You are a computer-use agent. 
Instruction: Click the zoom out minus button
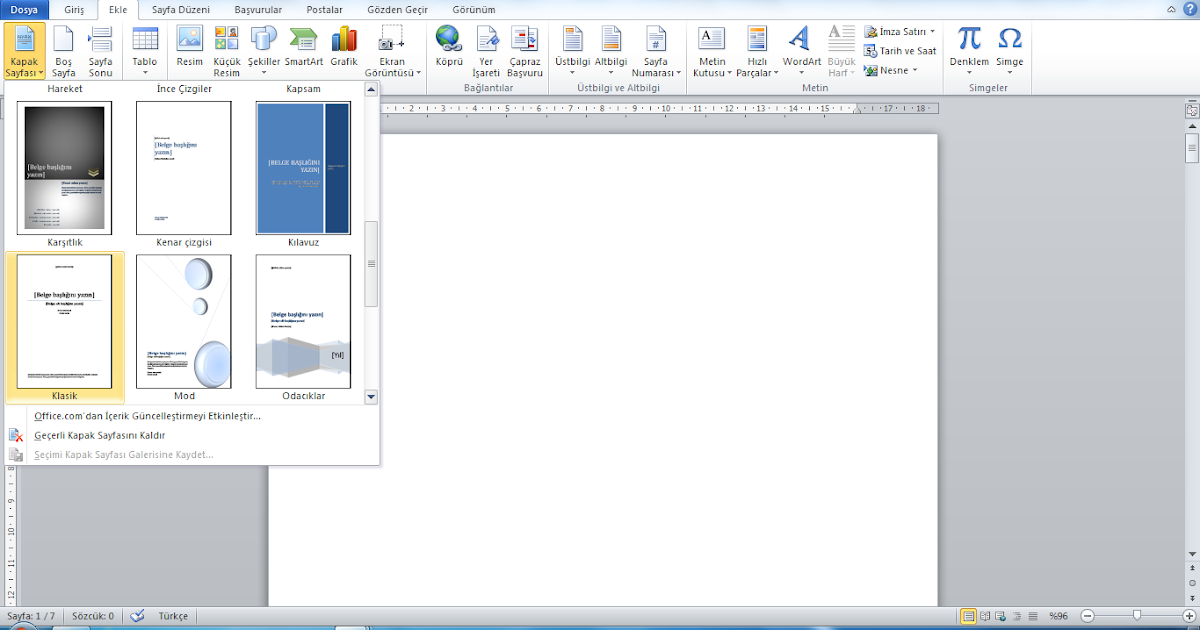(1087, 616)
